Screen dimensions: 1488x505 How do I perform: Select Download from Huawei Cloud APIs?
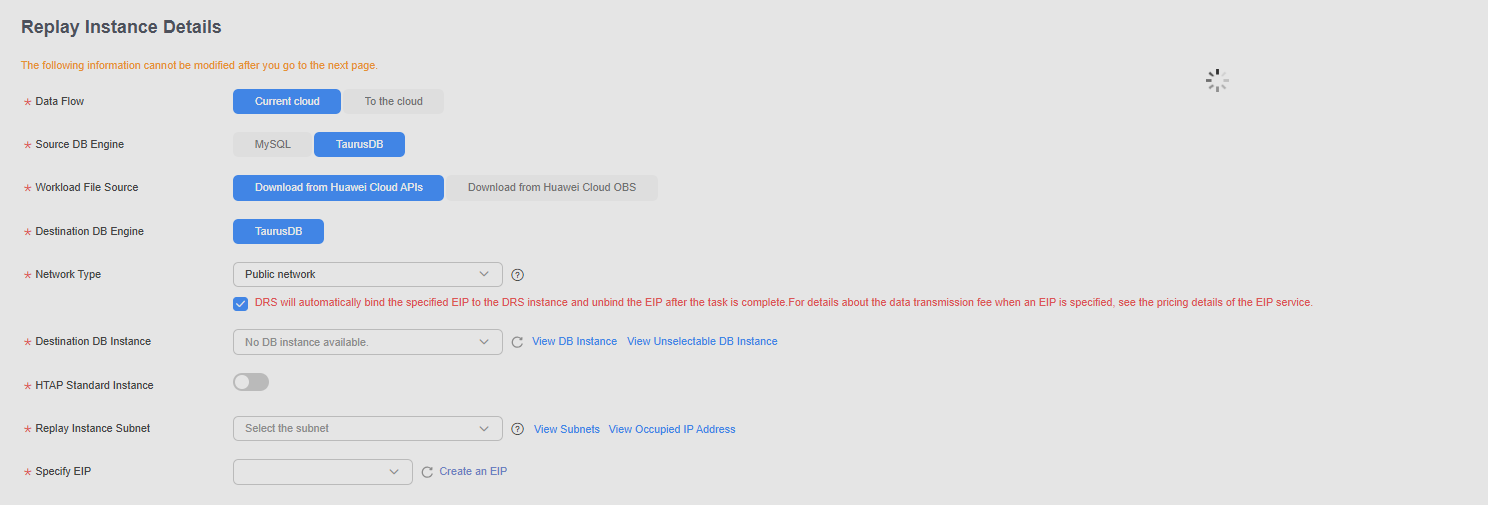[338, 187]
